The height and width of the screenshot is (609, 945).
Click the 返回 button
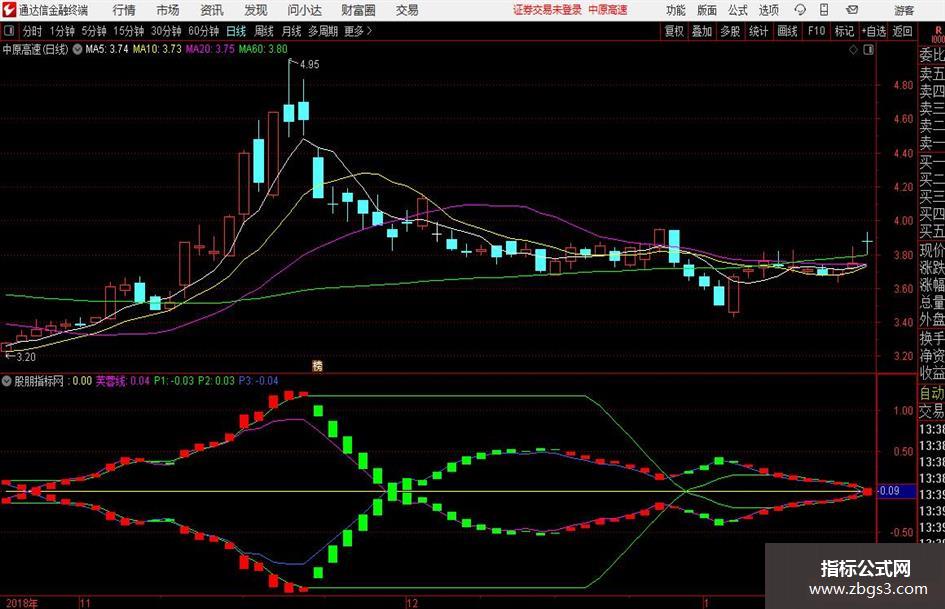(x=902, y=31)
